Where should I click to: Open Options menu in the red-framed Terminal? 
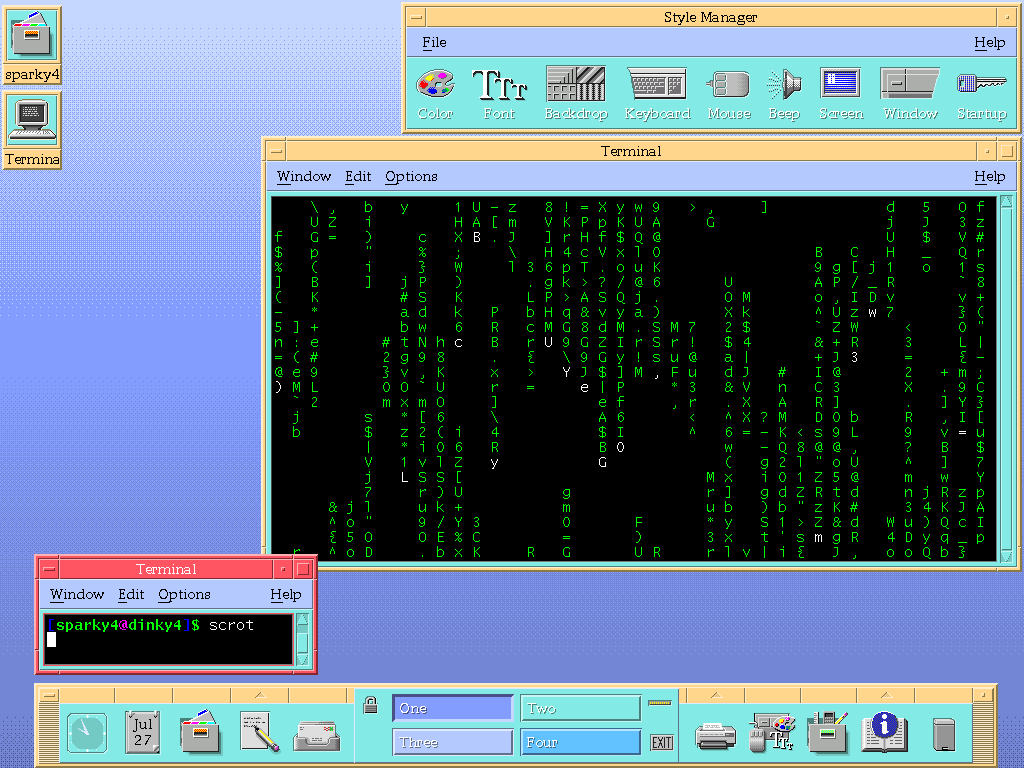(x=184, y=594)
